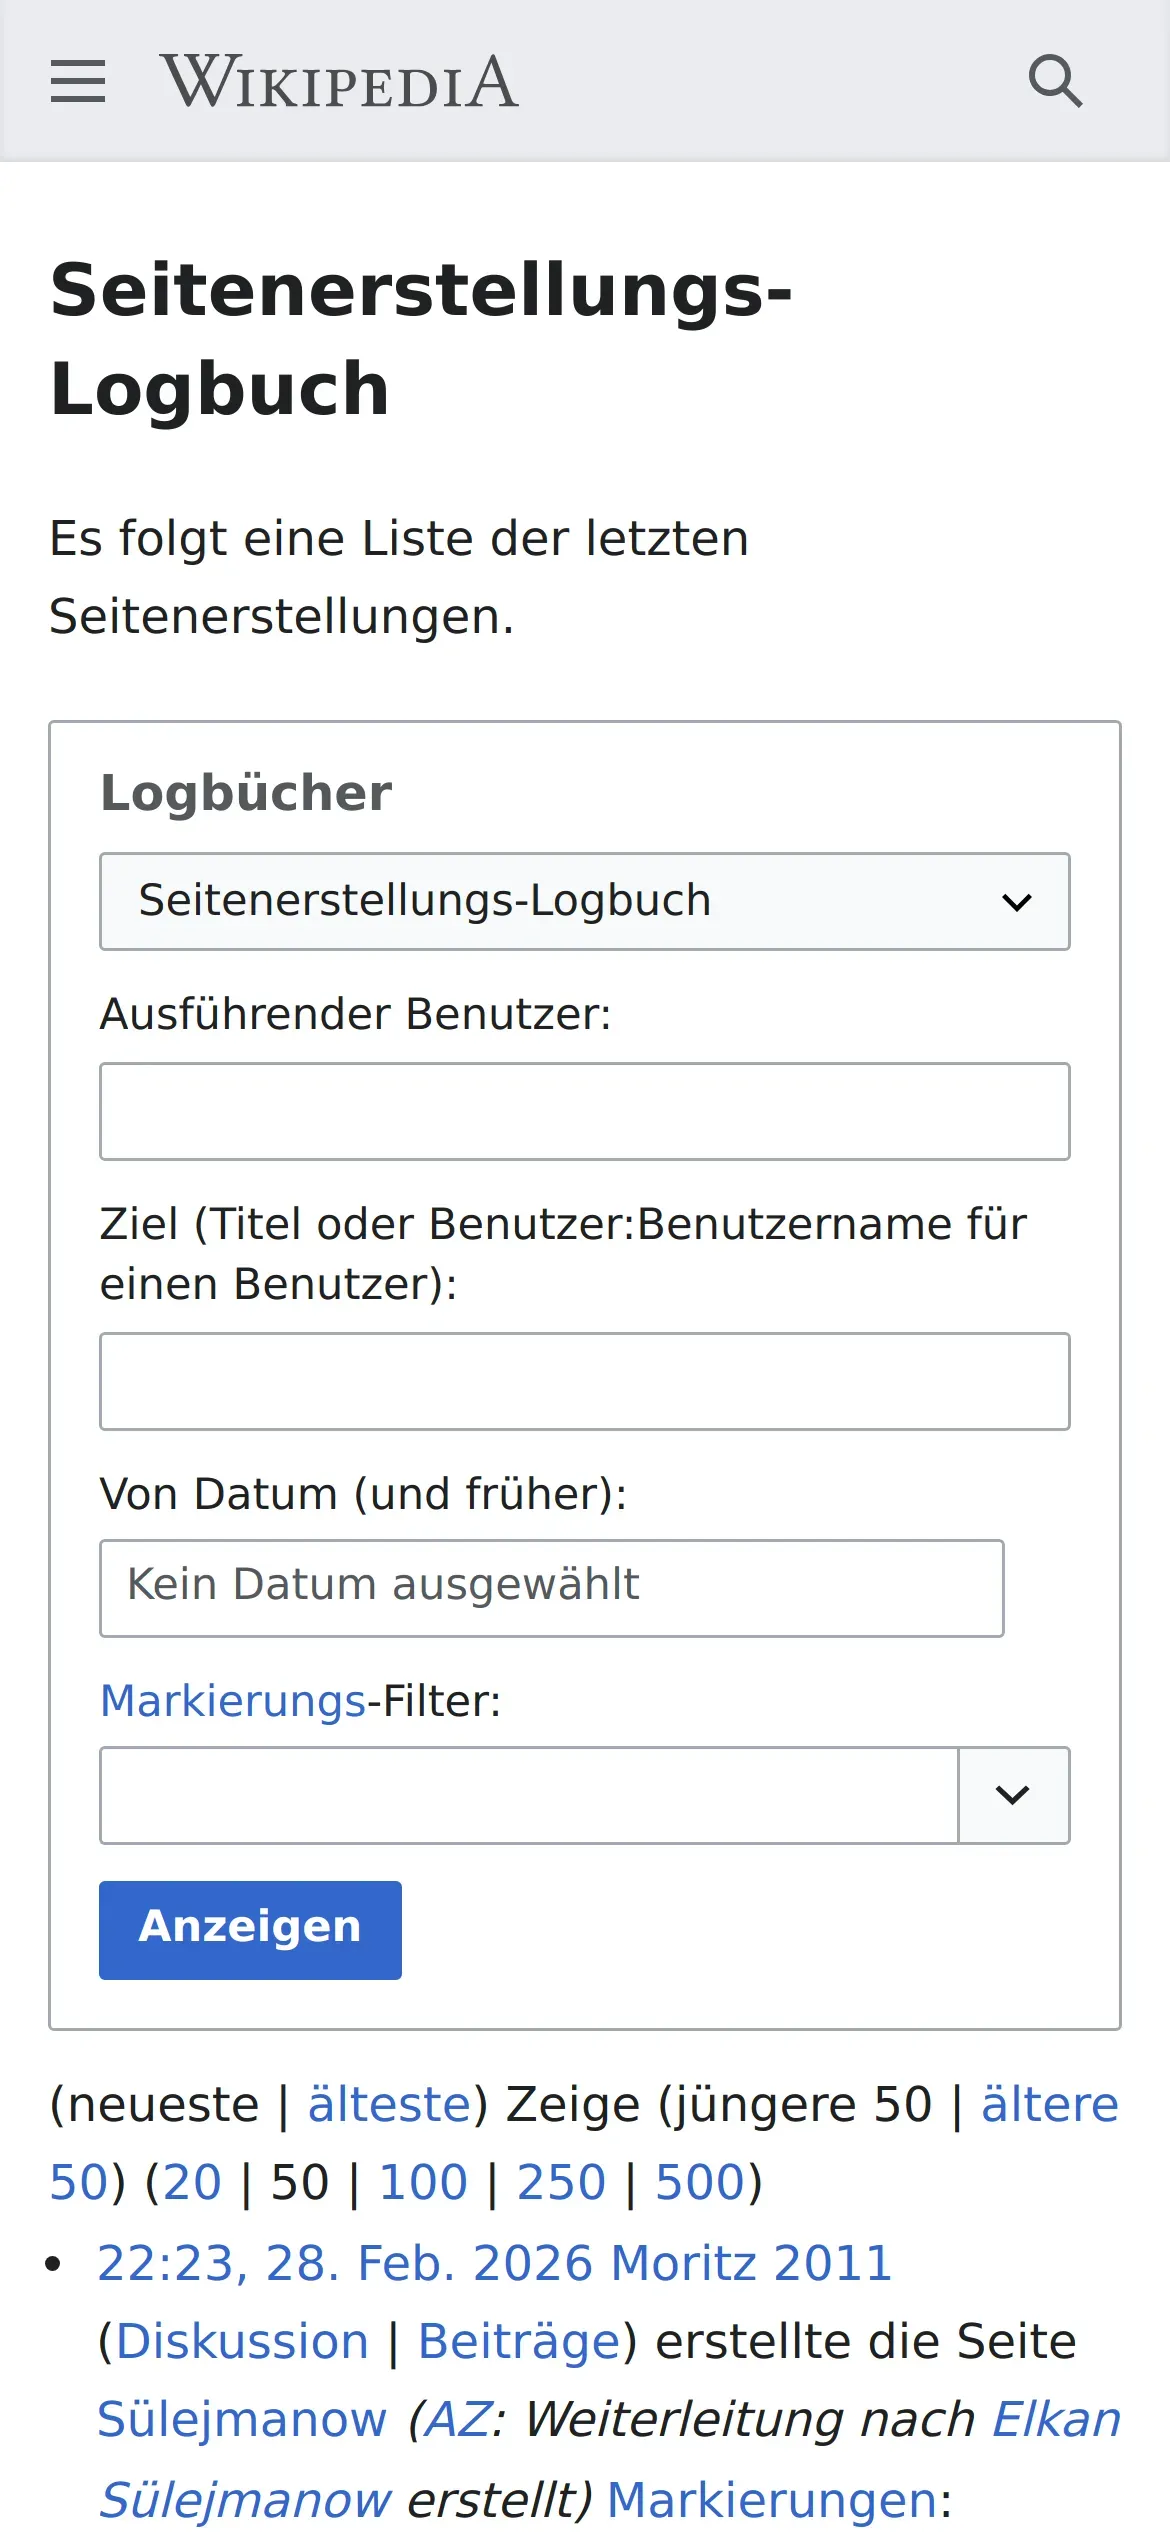
Task: View Beiträge of Moritz 2011
Action: click(520, 2342)
